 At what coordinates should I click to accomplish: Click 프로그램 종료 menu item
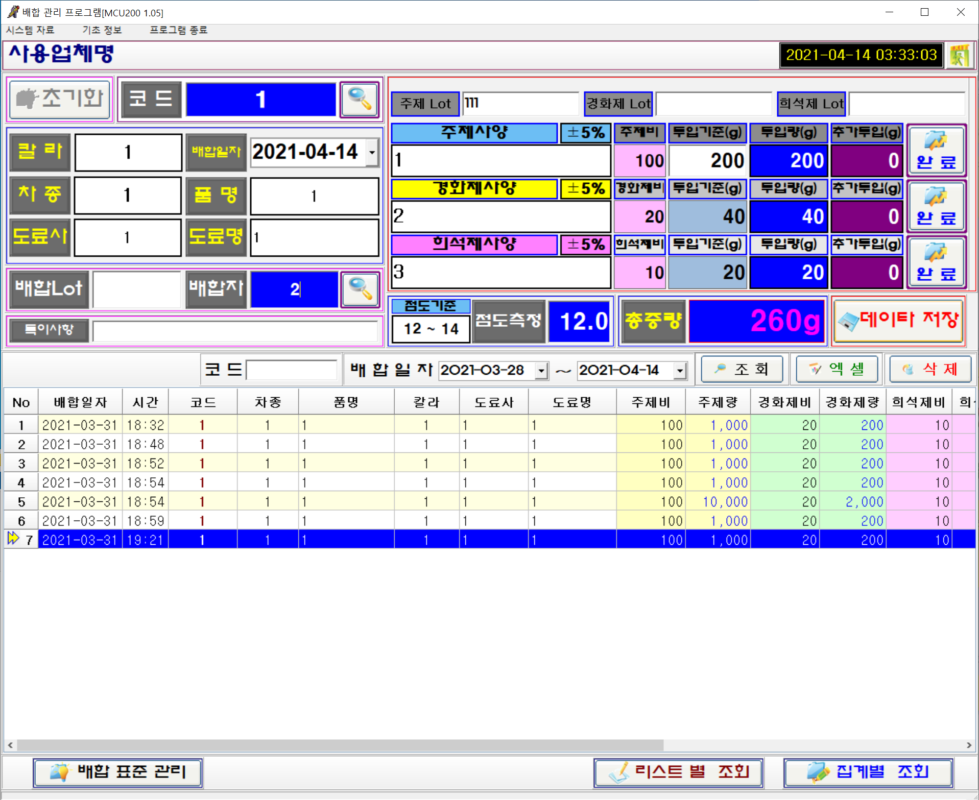[x=179, y=30]
